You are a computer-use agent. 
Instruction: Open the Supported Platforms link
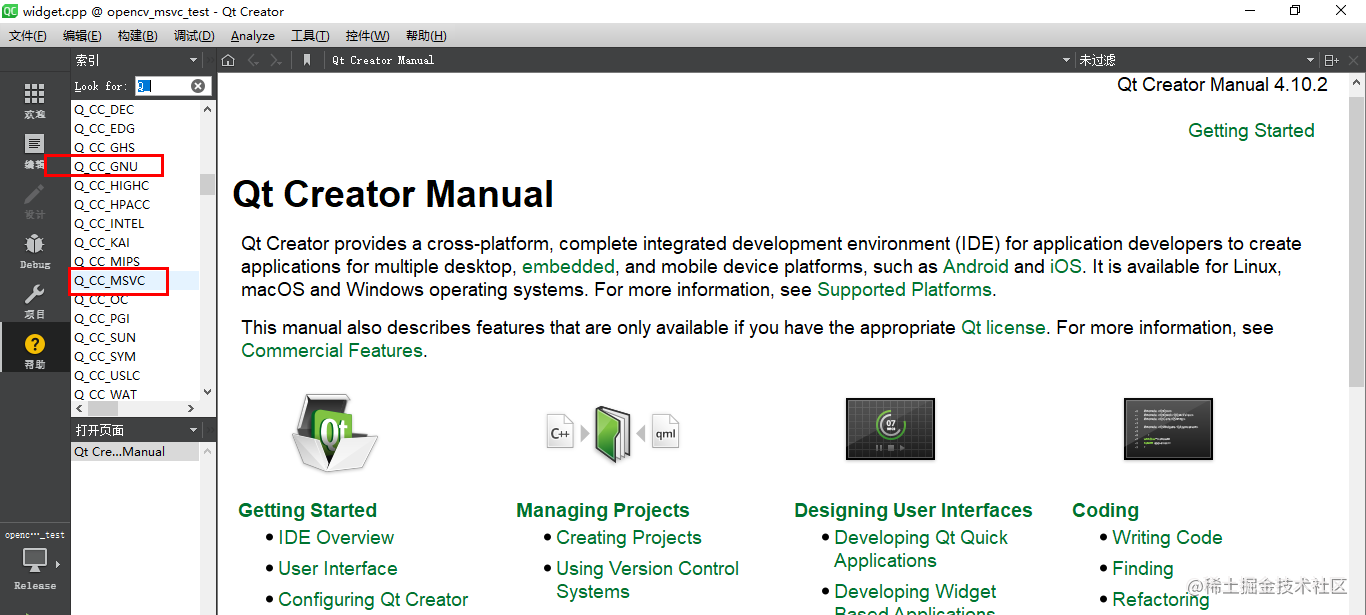pos(904,290)
